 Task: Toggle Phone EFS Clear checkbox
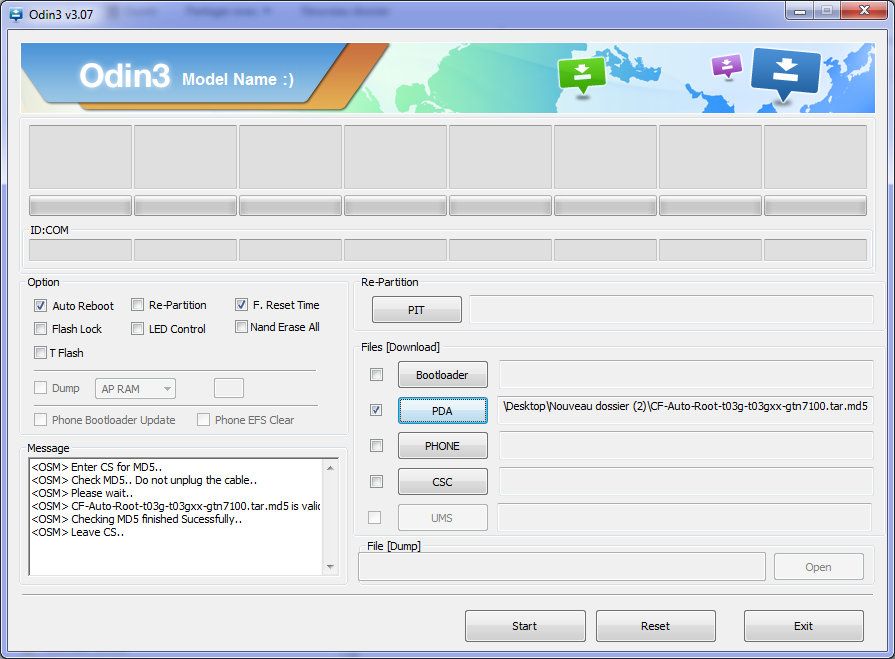coord(203,420)
